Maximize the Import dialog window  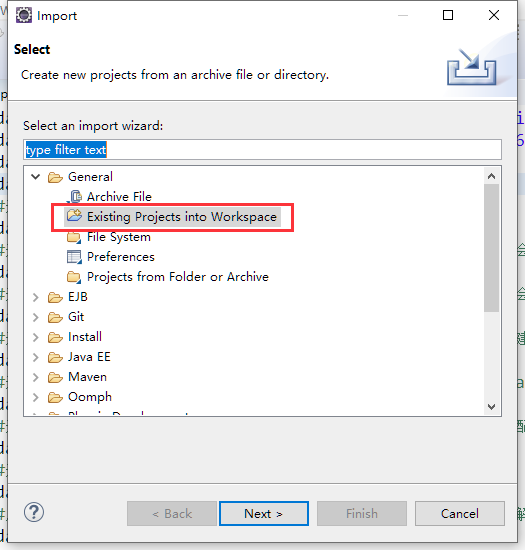click(x=448, y=15)
